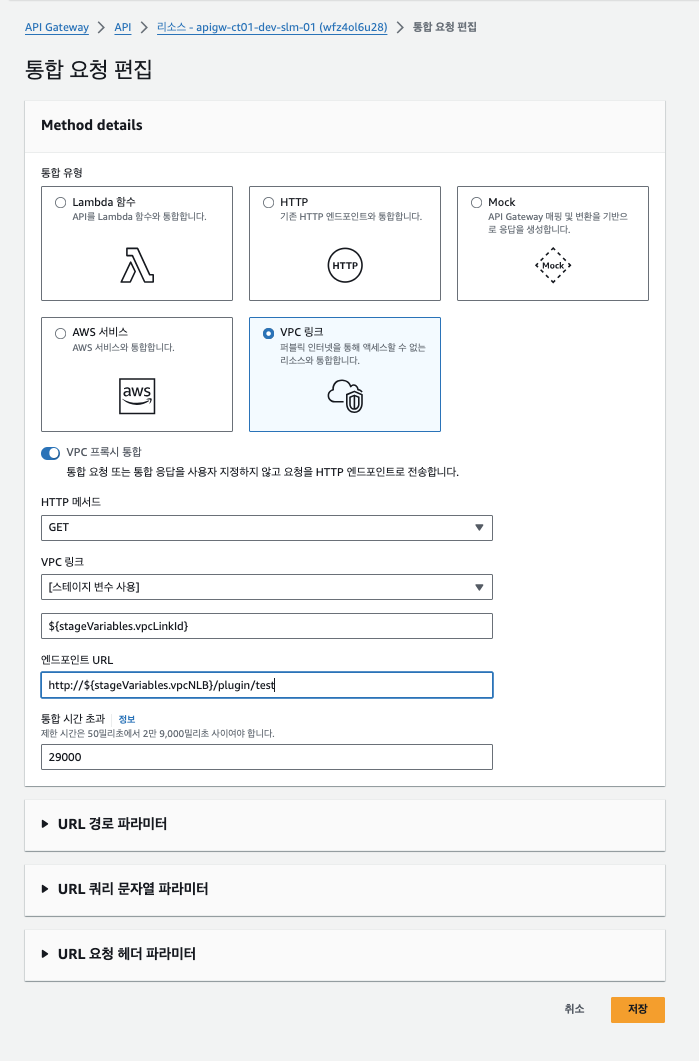
Task: Click the Mock card description text
Action: coord(558,223)
